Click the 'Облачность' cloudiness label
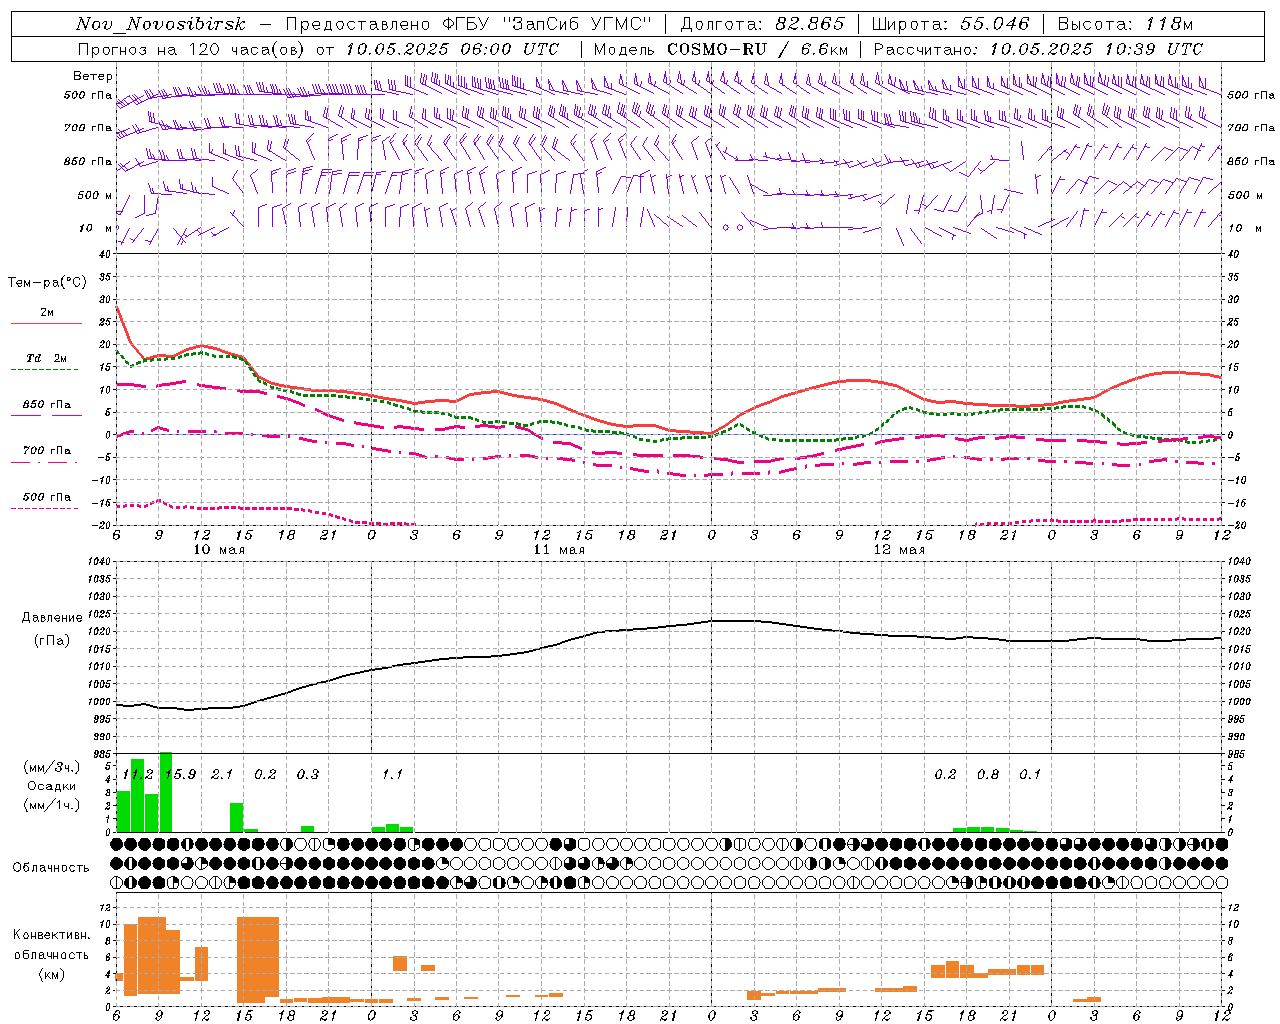The image size is (1280, 1024). [x=51, y=867]
